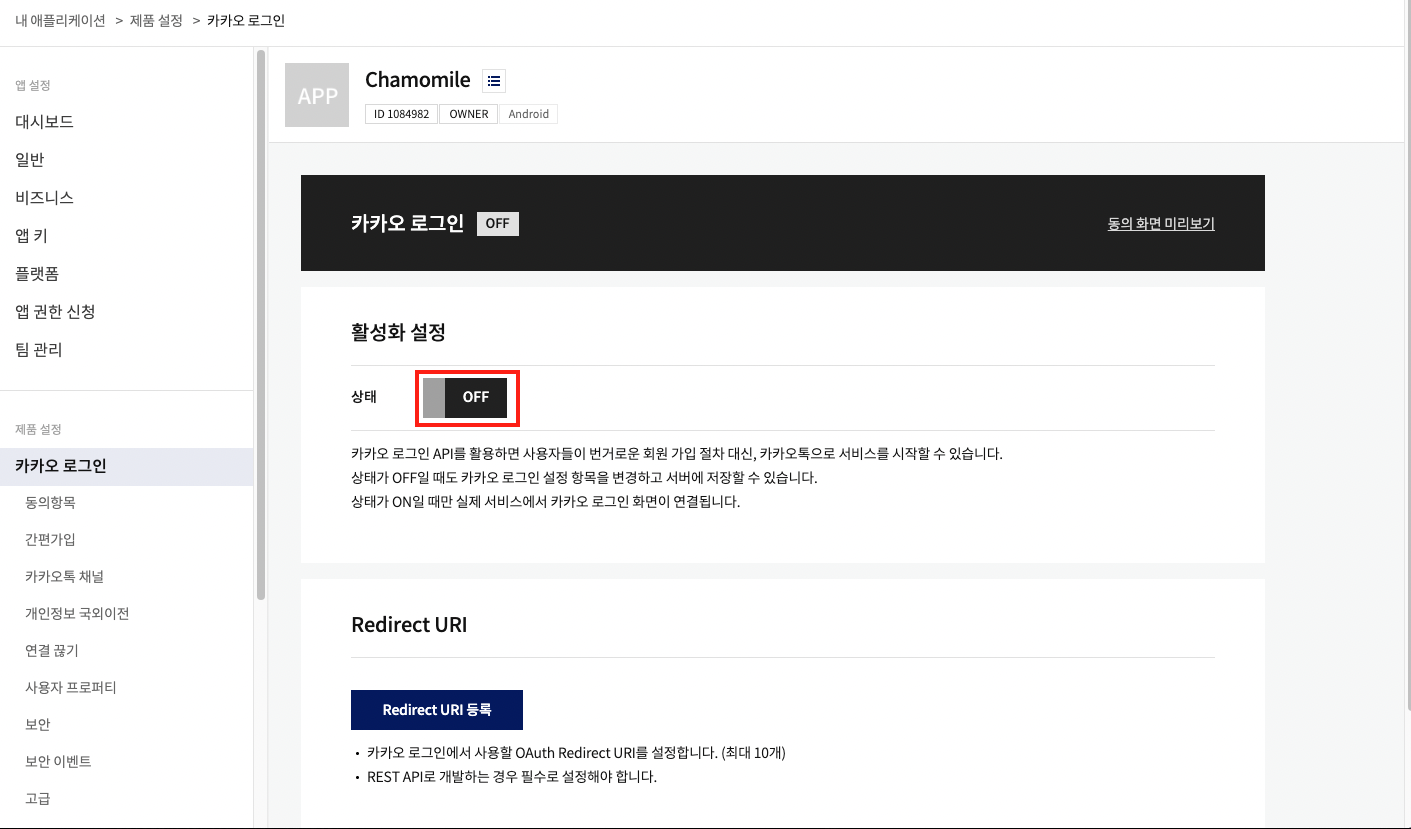Open the '간편가입' submenu item

[50, 539]
